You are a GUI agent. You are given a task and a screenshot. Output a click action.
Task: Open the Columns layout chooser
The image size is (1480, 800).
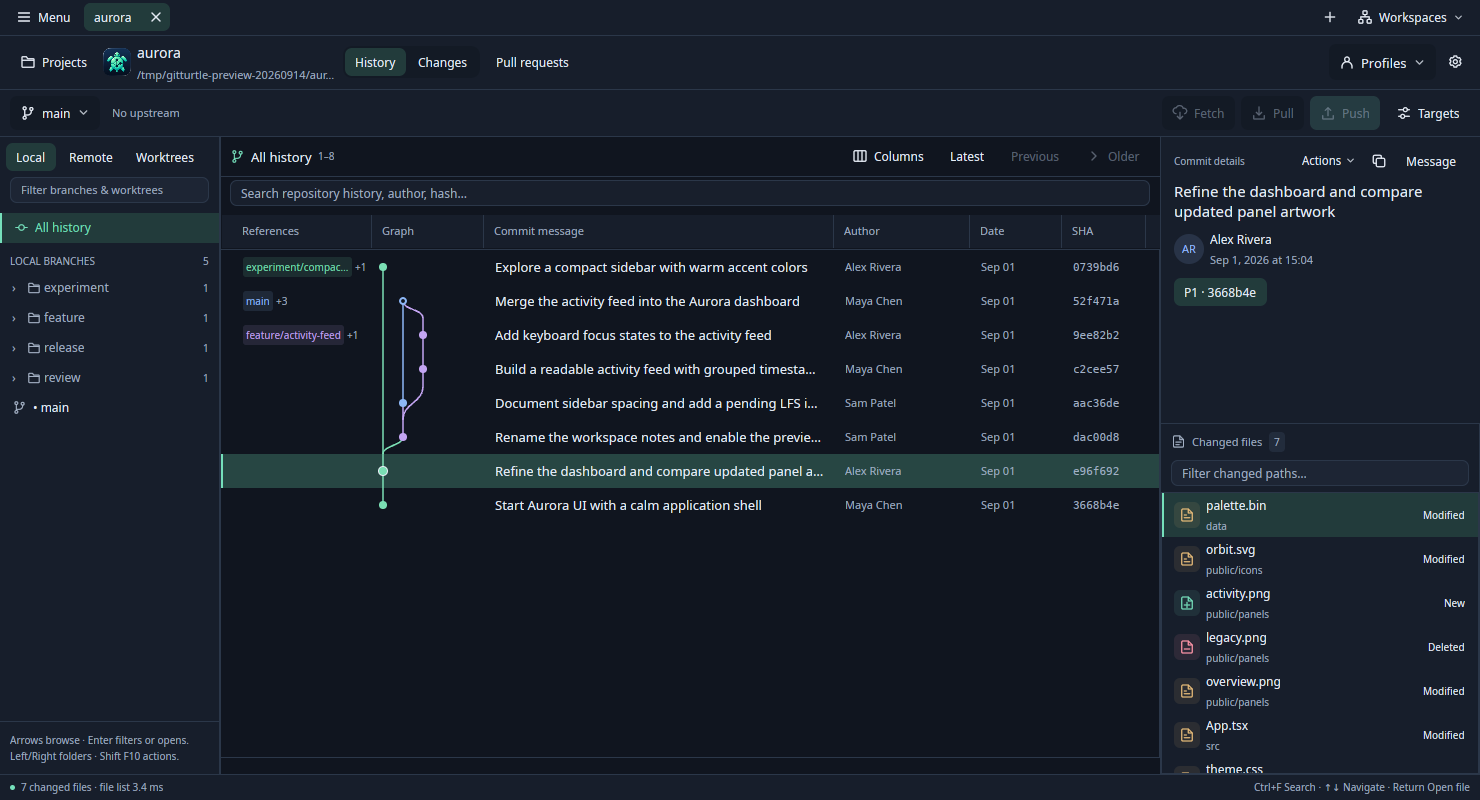click(x=888, y=156)
